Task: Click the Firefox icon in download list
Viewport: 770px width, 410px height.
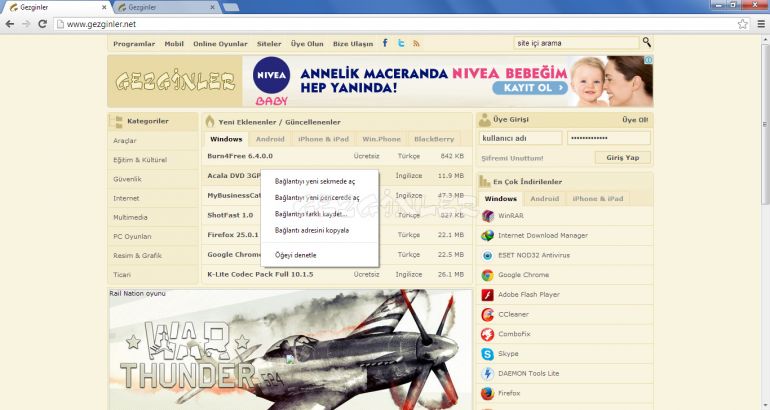Action: click(488, 393)
